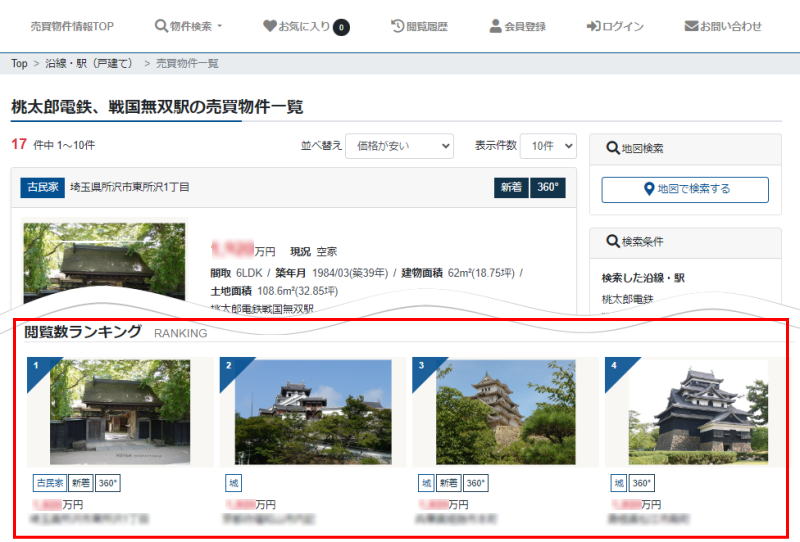The width and height of the screenshot is (800, 542).
Task: Click 360° tag under ranking 4
Action: (x=641, y=483)
